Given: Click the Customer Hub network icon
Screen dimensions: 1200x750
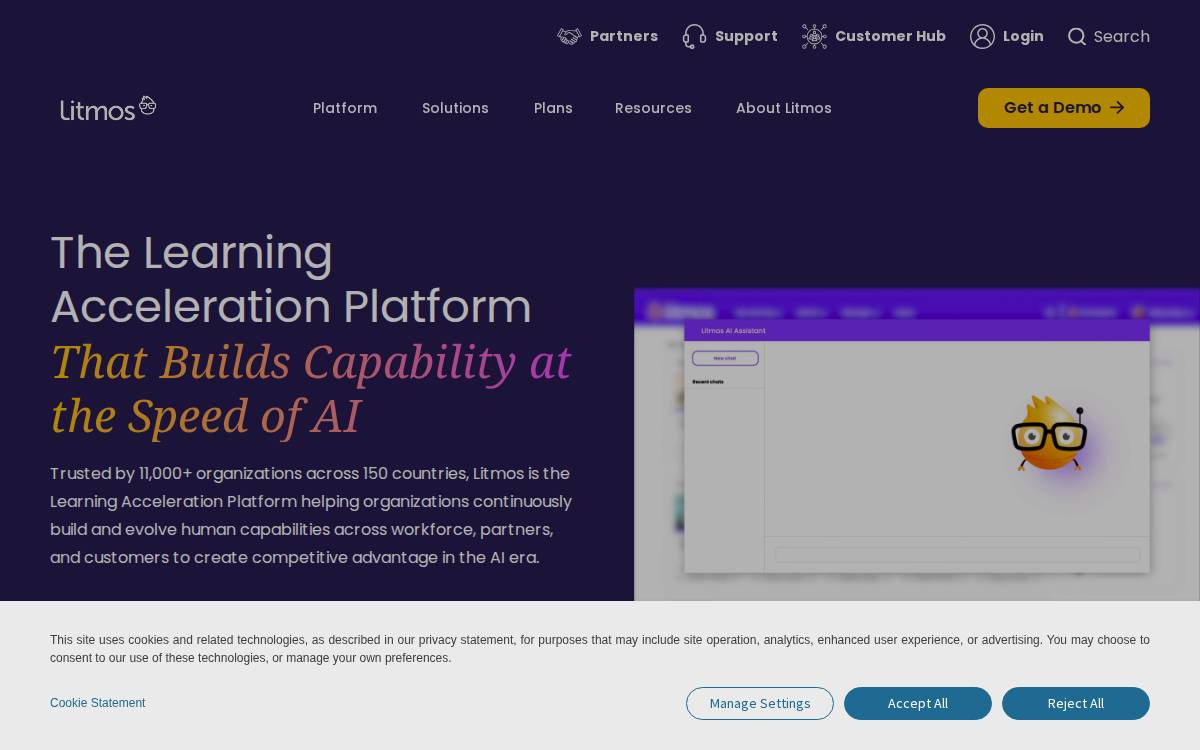Looking at the screenshot, I should [x=814, y=36].
